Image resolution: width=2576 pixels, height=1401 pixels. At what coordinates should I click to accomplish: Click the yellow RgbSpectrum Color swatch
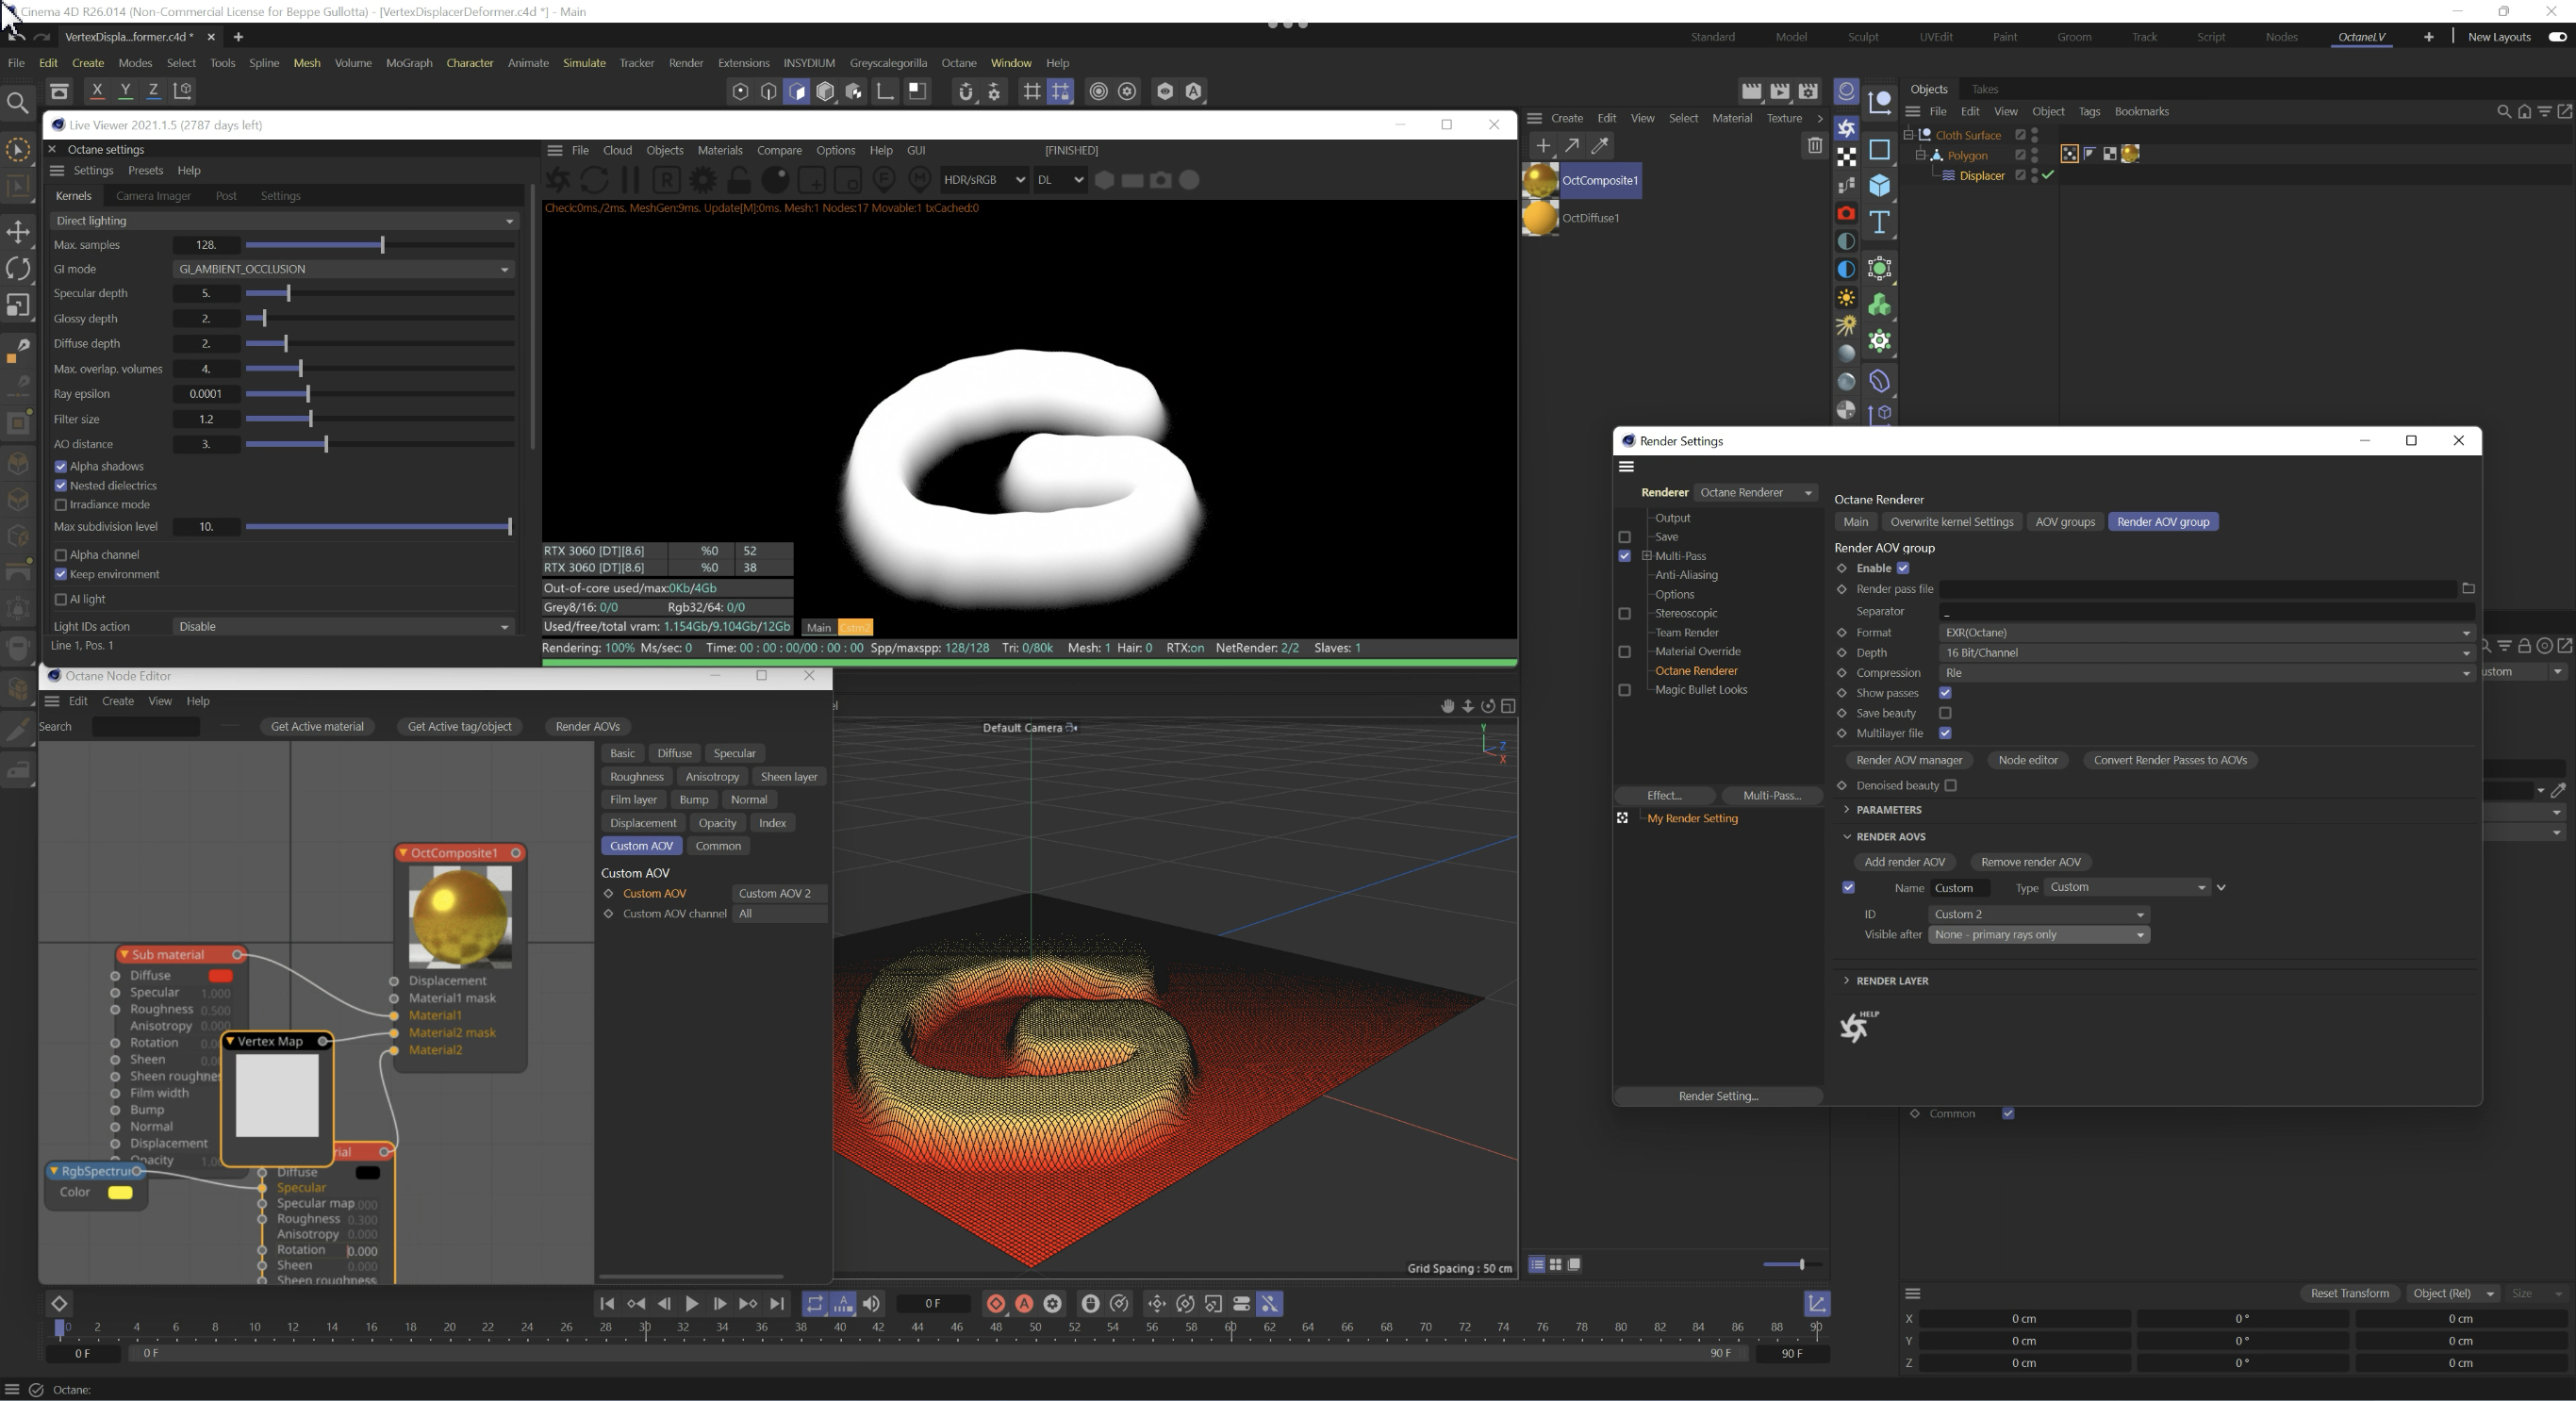coord(120,1192)
